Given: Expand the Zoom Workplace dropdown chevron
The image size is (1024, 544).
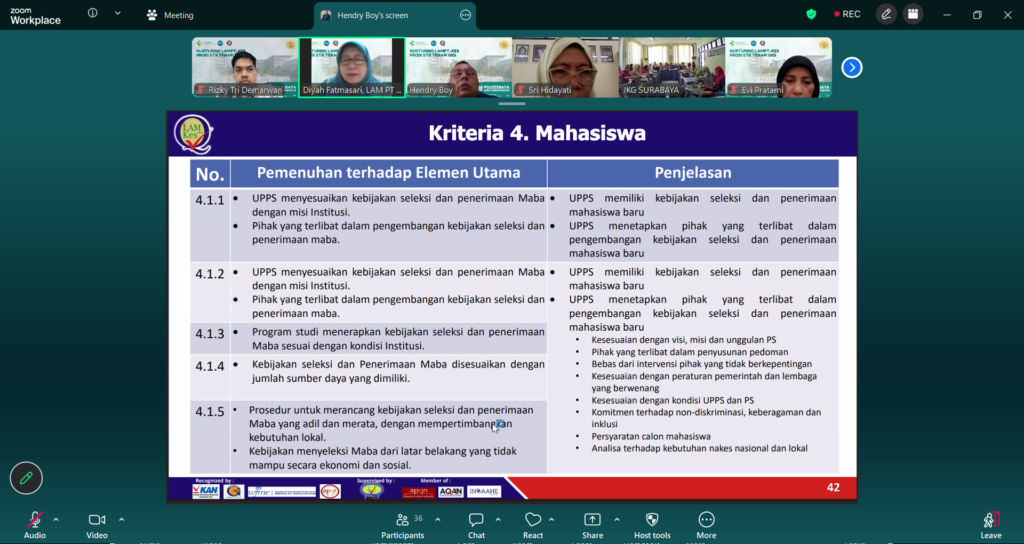Looking at the screenshot, I should (x=118, y=13).
